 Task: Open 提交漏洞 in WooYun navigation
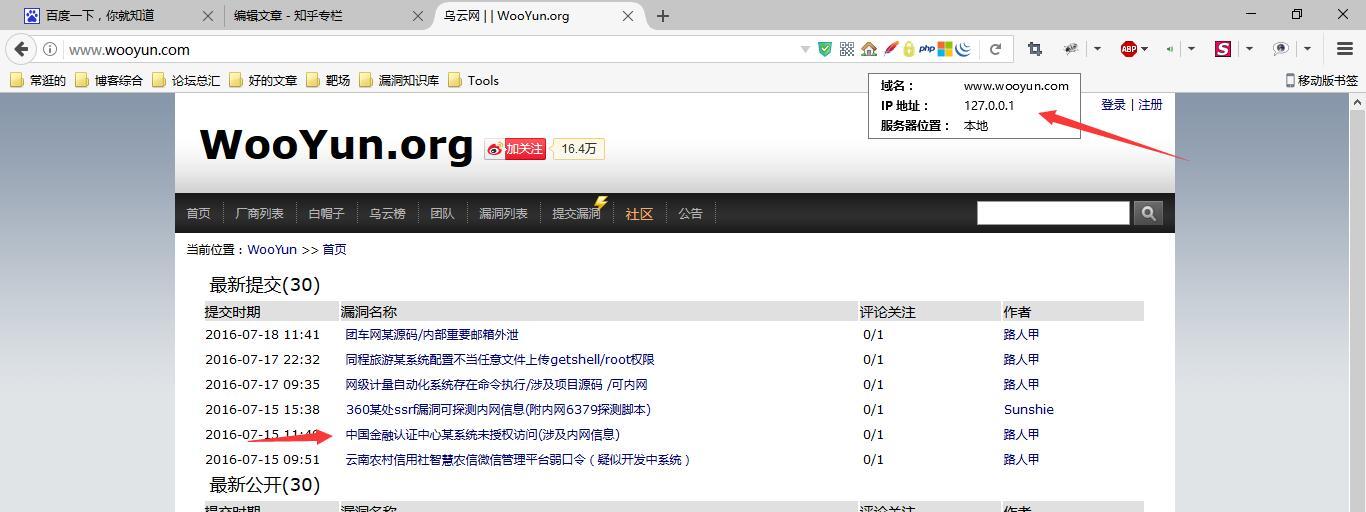(576, 213)
